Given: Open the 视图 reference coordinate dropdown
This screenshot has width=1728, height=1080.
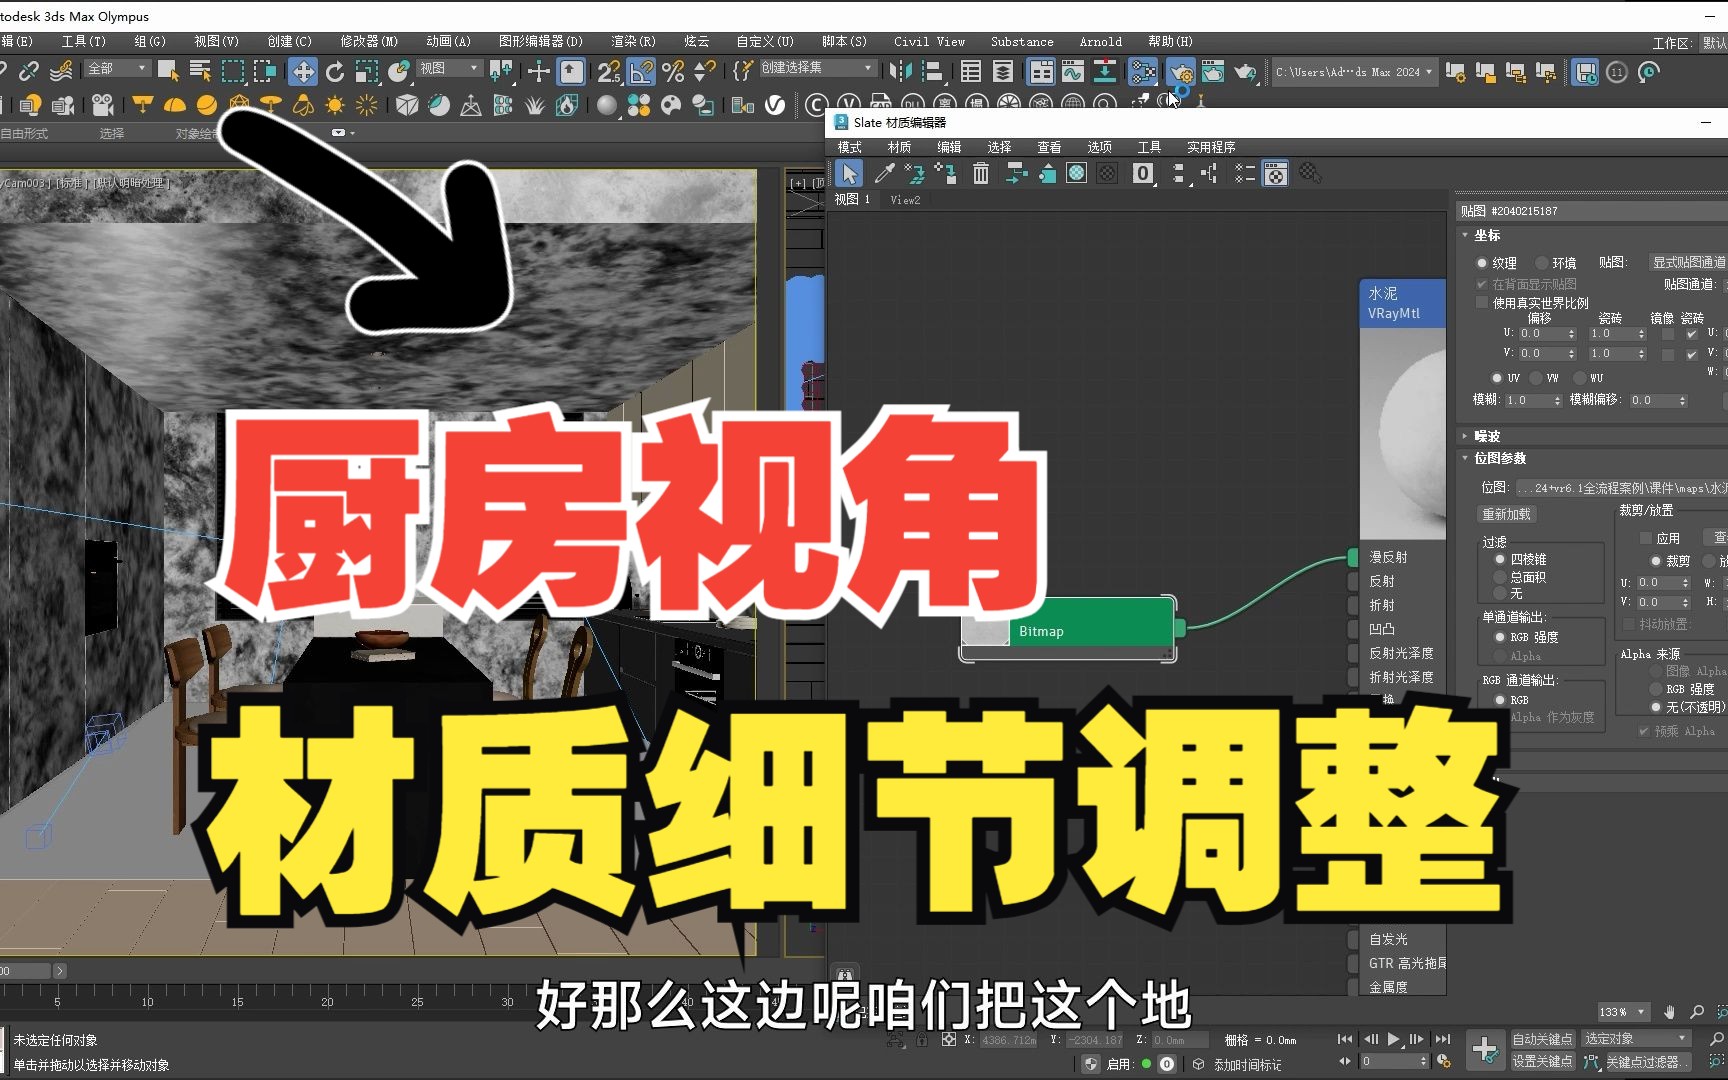Looking at the screenshot, I should click(x=449, y=68).
